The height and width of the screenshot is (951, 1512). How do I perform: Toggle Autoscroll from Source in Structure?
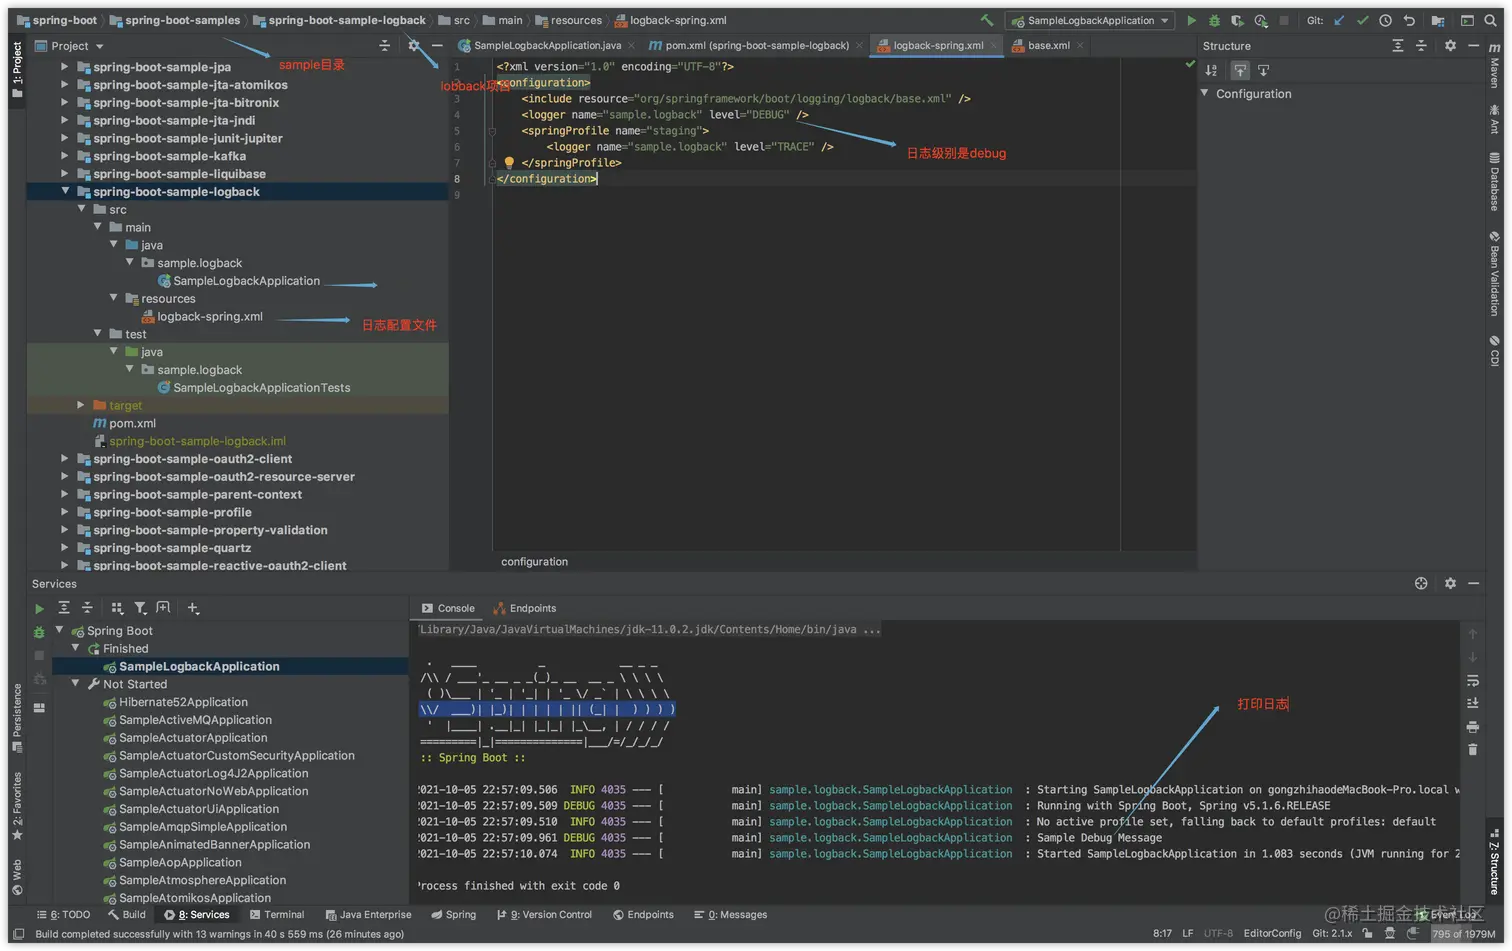pyautogui.click(x=1264, y=70)
